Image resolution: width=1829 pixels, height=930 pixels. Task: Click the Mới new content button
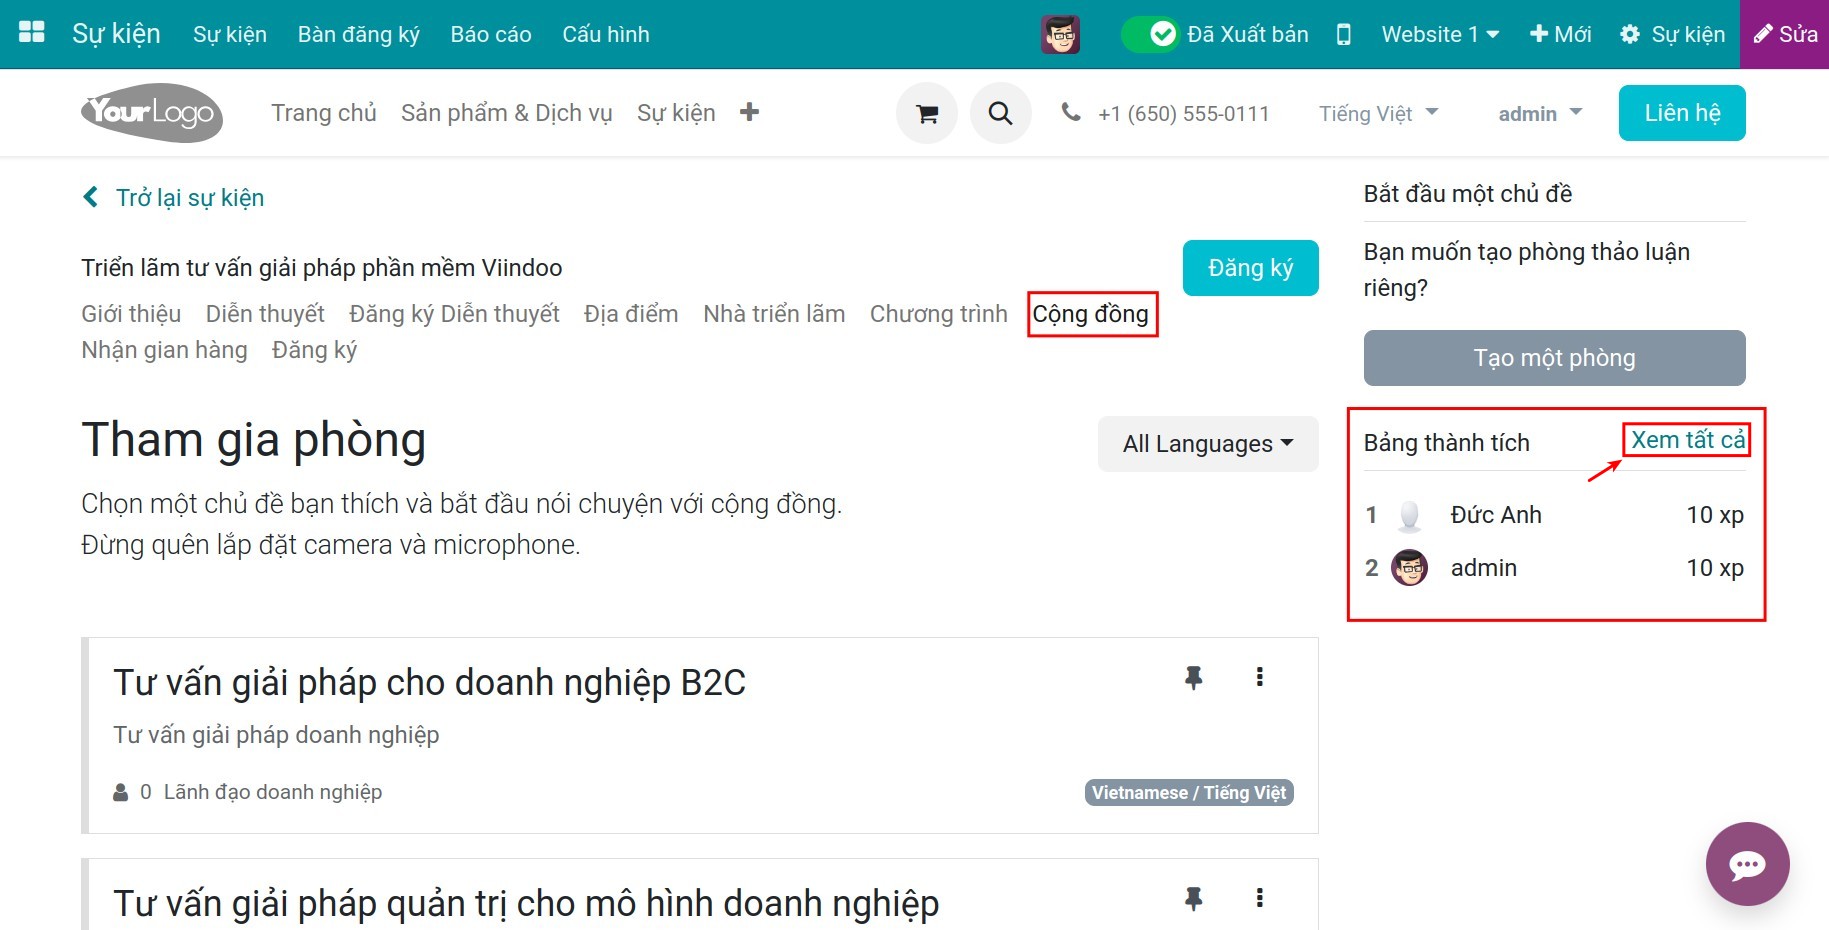1560,34
